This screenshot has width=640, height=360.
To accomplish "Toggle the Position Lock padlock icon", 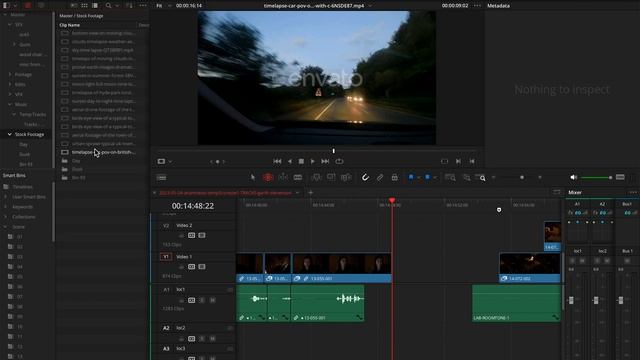I will (394, 177).
